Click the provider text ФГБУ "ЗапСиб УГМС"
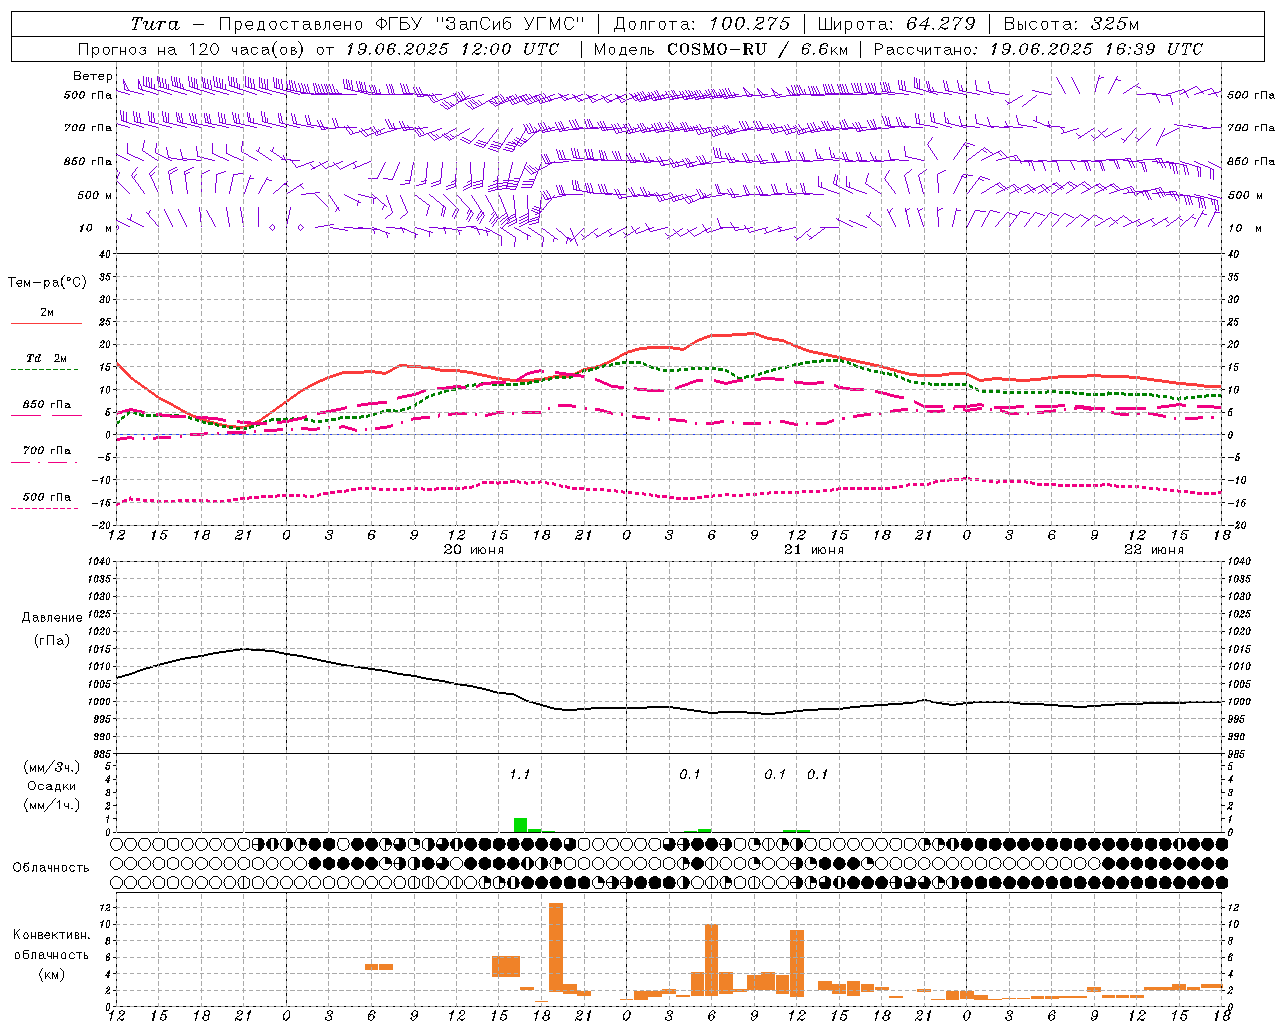This screenshot has height=1024, width=1280. [x=478, y=24]
